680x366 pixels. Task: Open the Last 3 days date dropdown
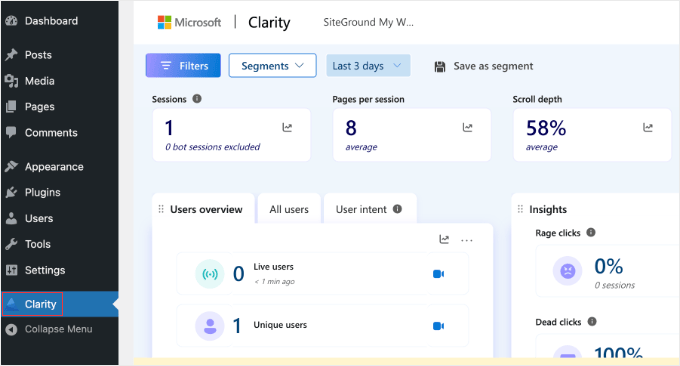[x=368, y=65]
